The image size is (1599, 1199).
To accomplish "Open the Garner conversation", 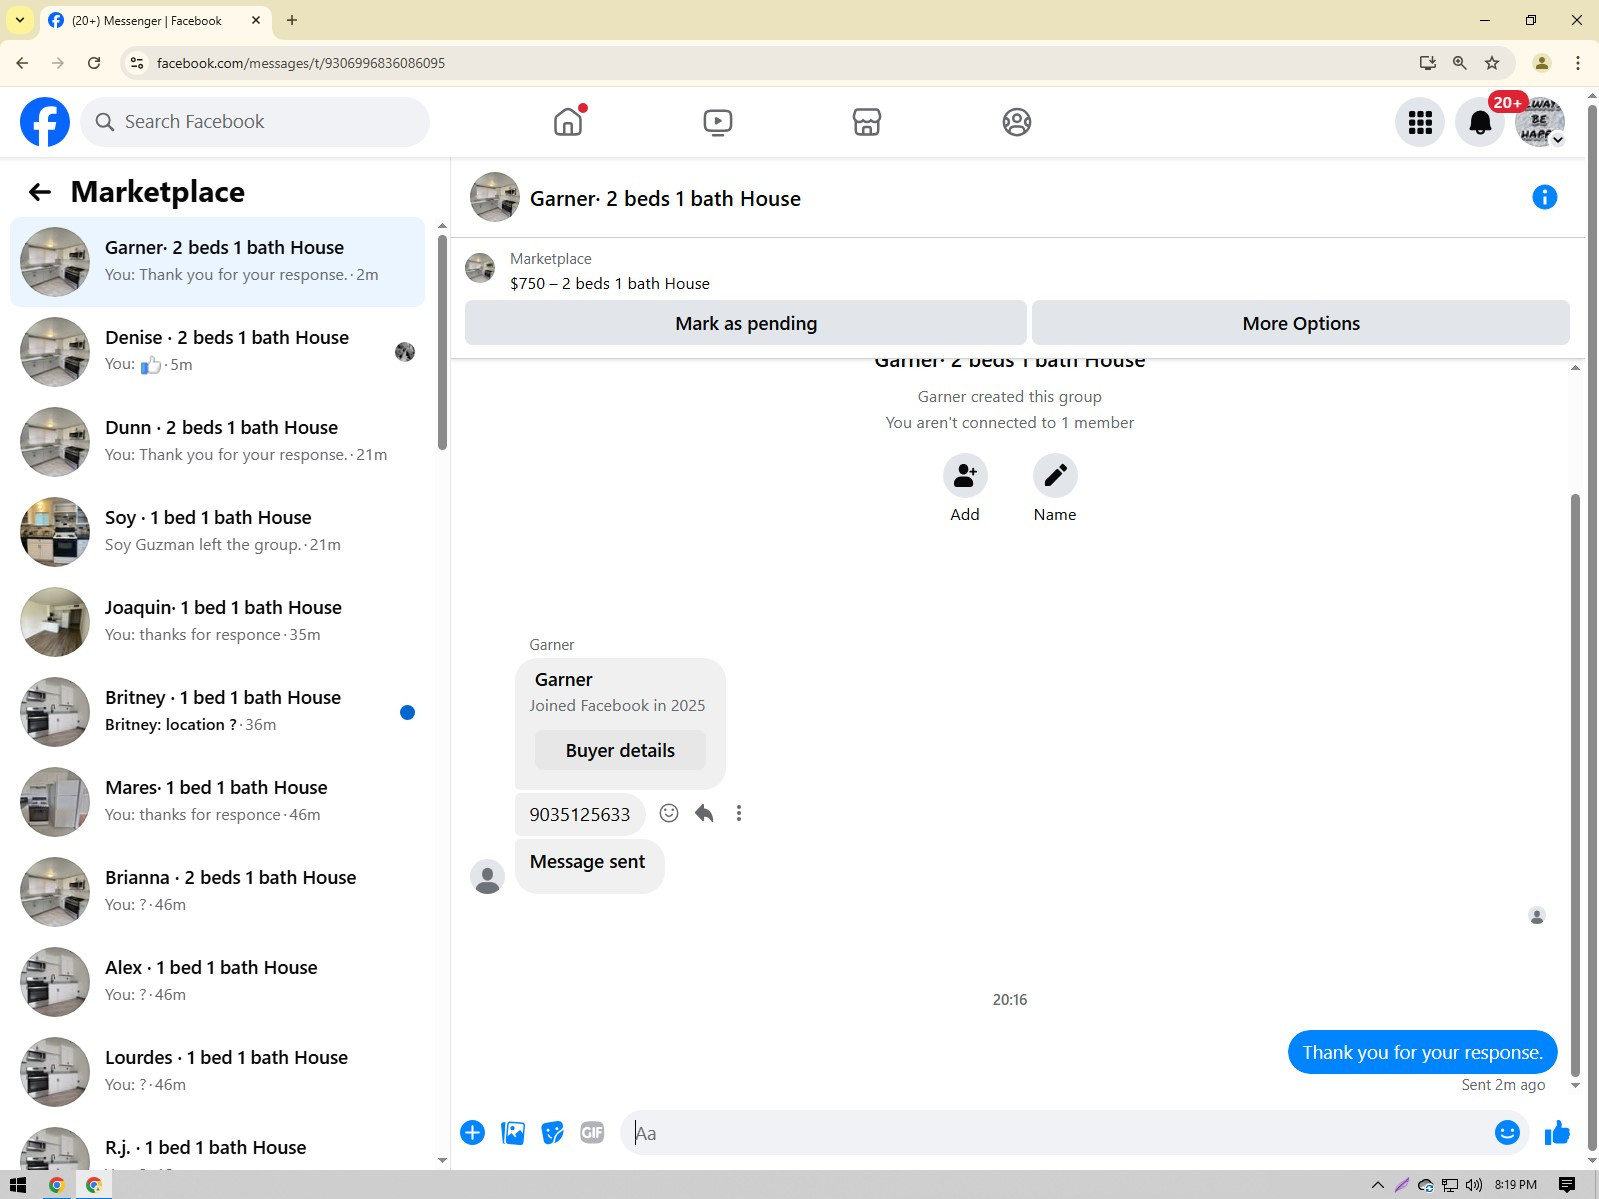I will [x=217, y=262].
